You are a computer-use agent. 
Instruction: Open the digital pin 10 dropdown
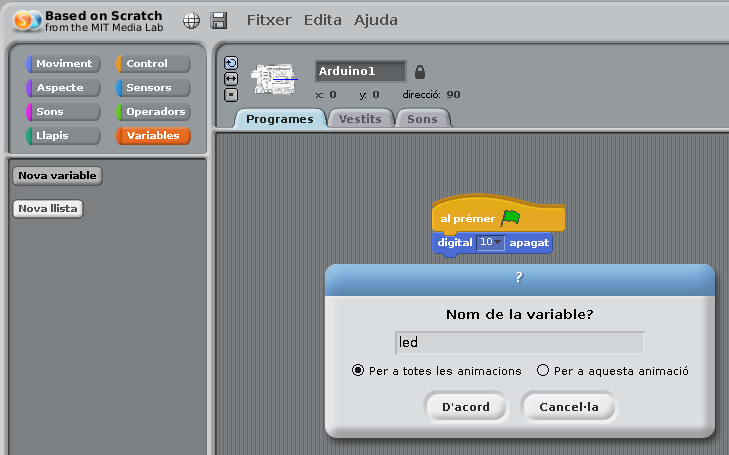coord(490,242)
